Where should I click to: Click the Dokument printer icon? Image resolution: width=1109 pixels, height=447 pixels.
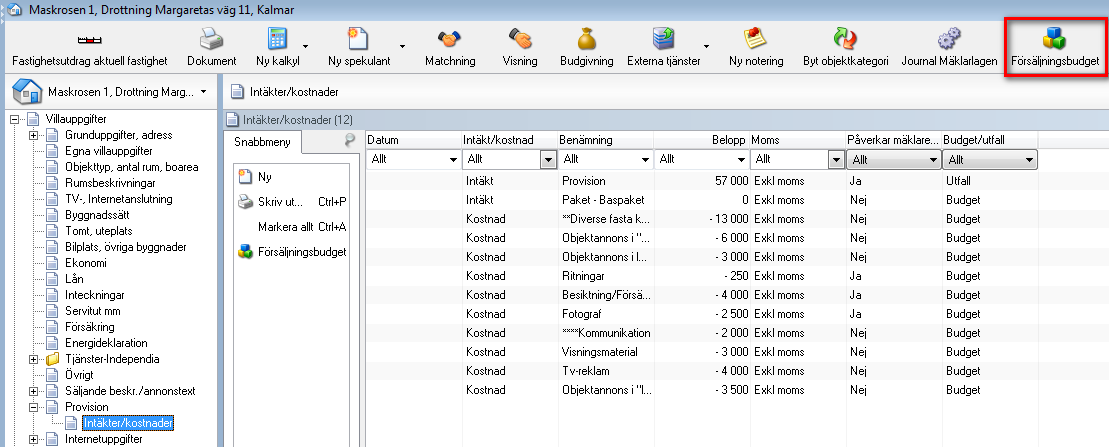pyautogui.click(x=211, y=38)
